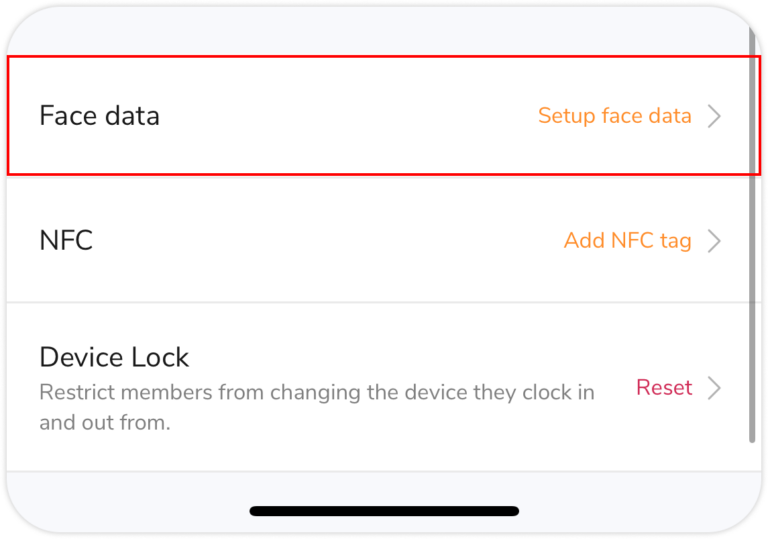Tap the black home indicator bar

(384, 511)
